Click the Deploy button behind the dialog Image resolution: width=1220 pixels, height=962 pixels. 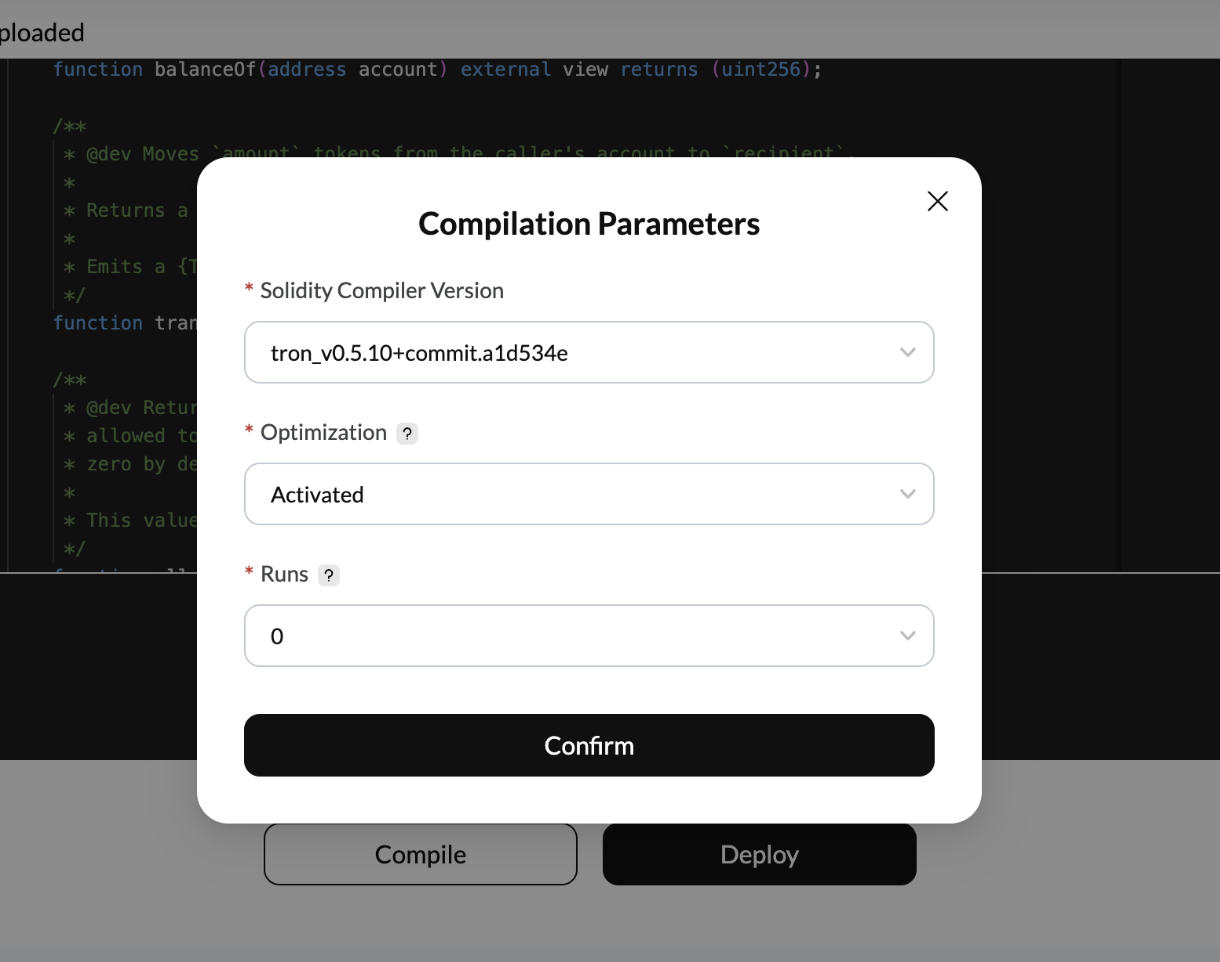pyautogui.click(x=759, y=854)
